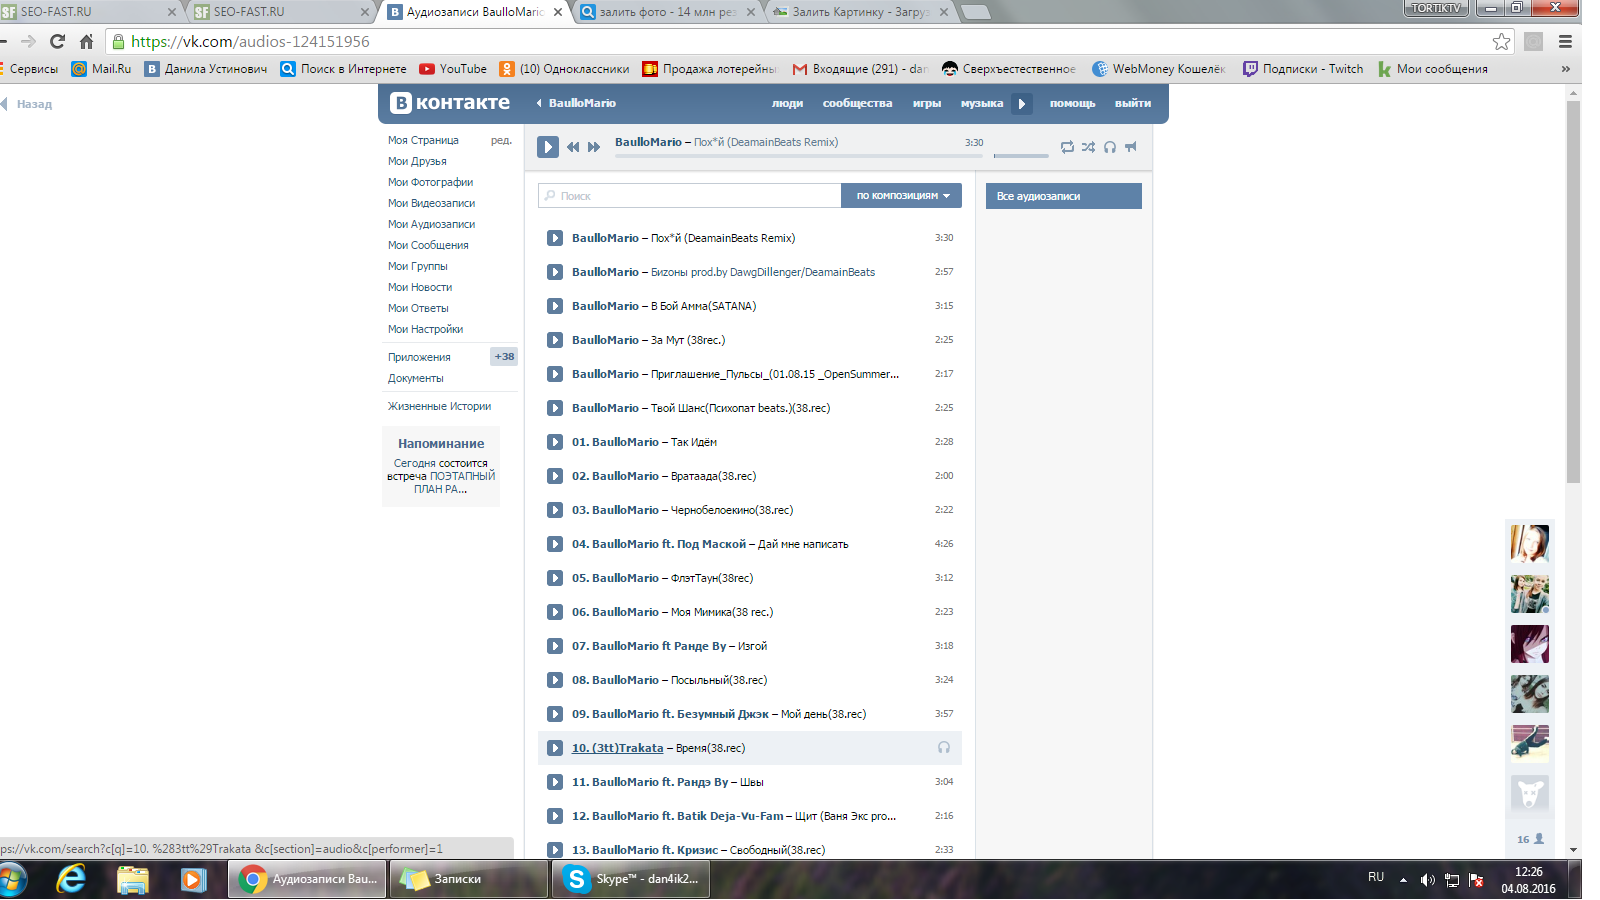Click first friend avatar in chat sidebar
1600x900 pixels.
(1529, 544)
